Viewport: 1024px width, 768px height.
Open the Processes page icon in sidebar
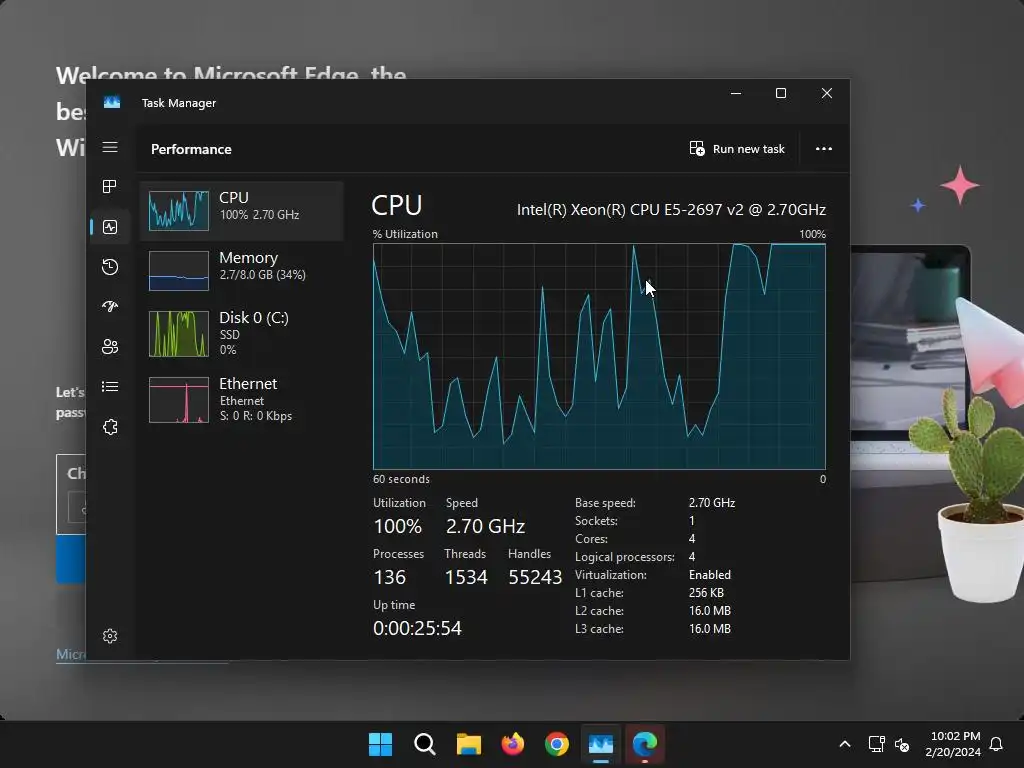(x=110, y=187)
